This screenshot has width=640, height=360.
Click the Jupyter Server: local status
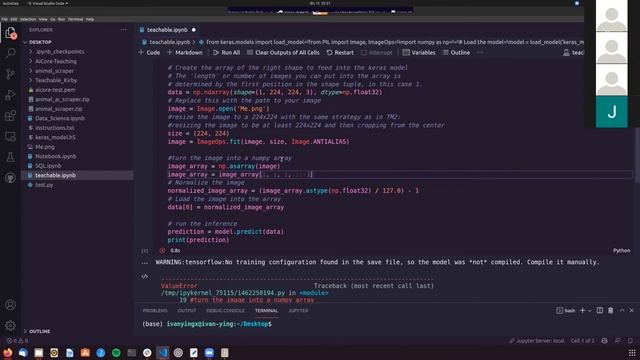537,340
